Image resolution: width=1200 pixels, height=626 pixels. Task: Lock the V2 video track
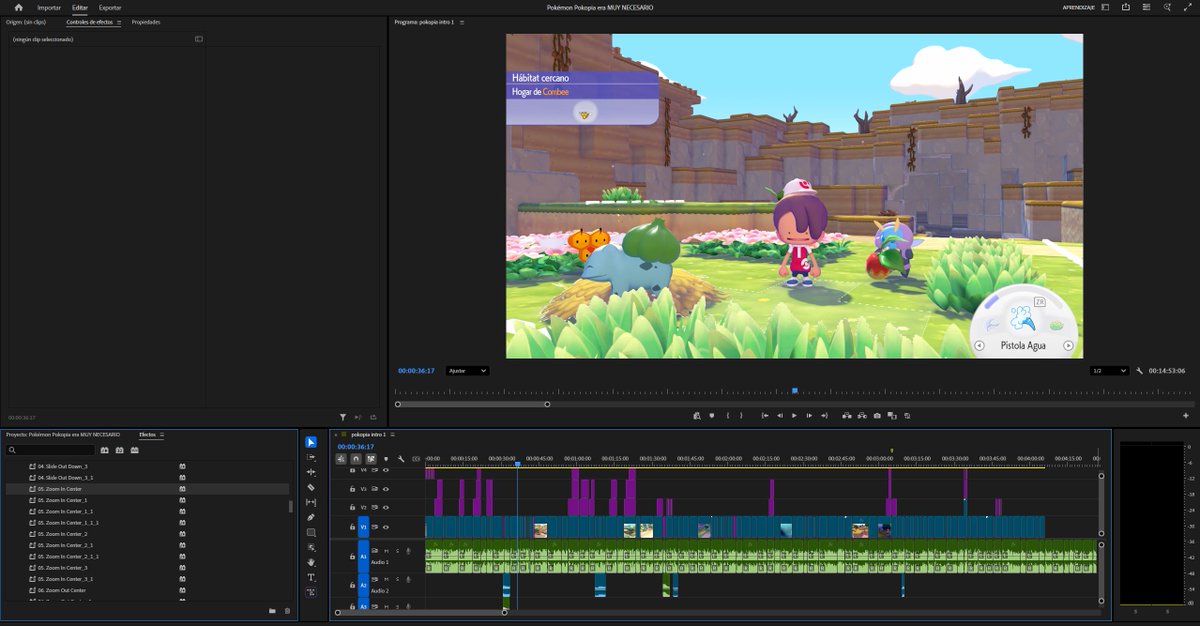[x=351, y=505]
